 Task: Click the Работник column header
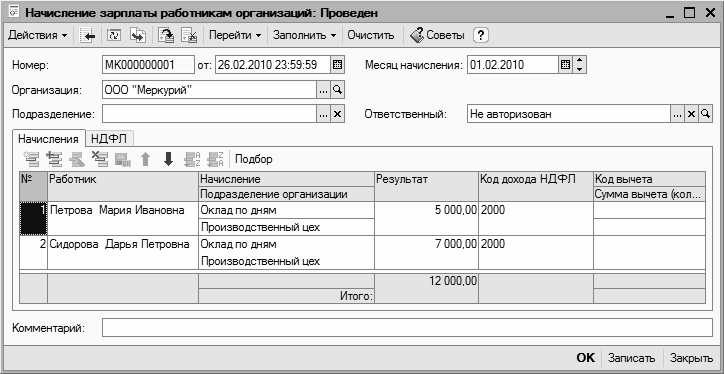point(123,186)
